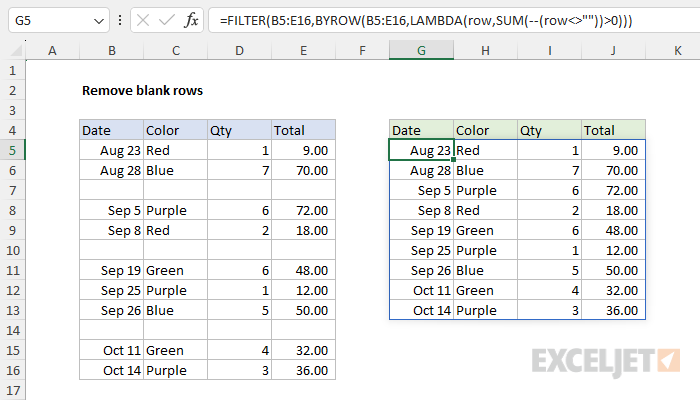
Task: Click the blank cell B7
Action: tap(112, 191)
